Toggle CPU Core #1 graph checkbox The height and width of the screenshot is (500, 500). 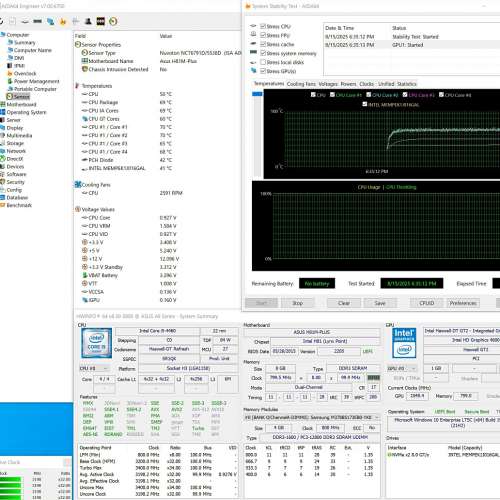pyautogui.click(x=332, y=95)
